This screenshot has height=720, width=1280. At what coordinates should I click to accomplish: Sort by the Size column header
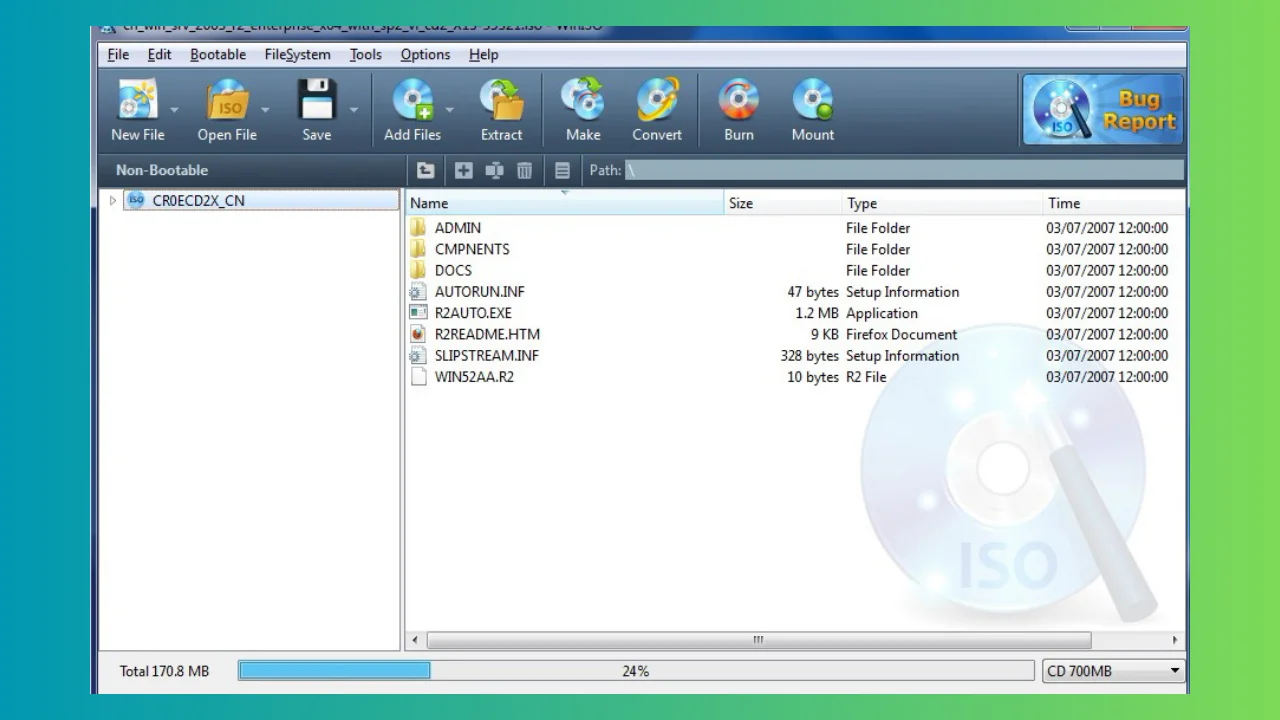(x=783, y=203)
